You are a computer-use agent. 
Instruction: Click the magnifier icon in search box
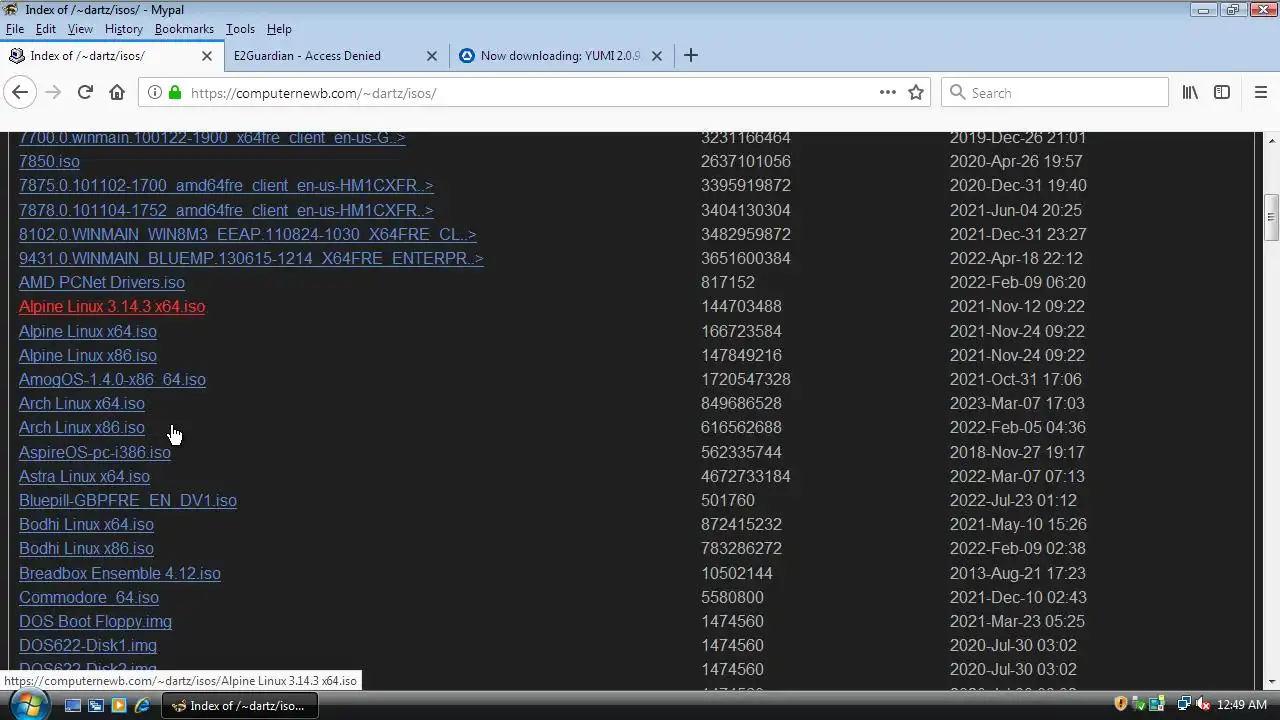pos(957,92)
